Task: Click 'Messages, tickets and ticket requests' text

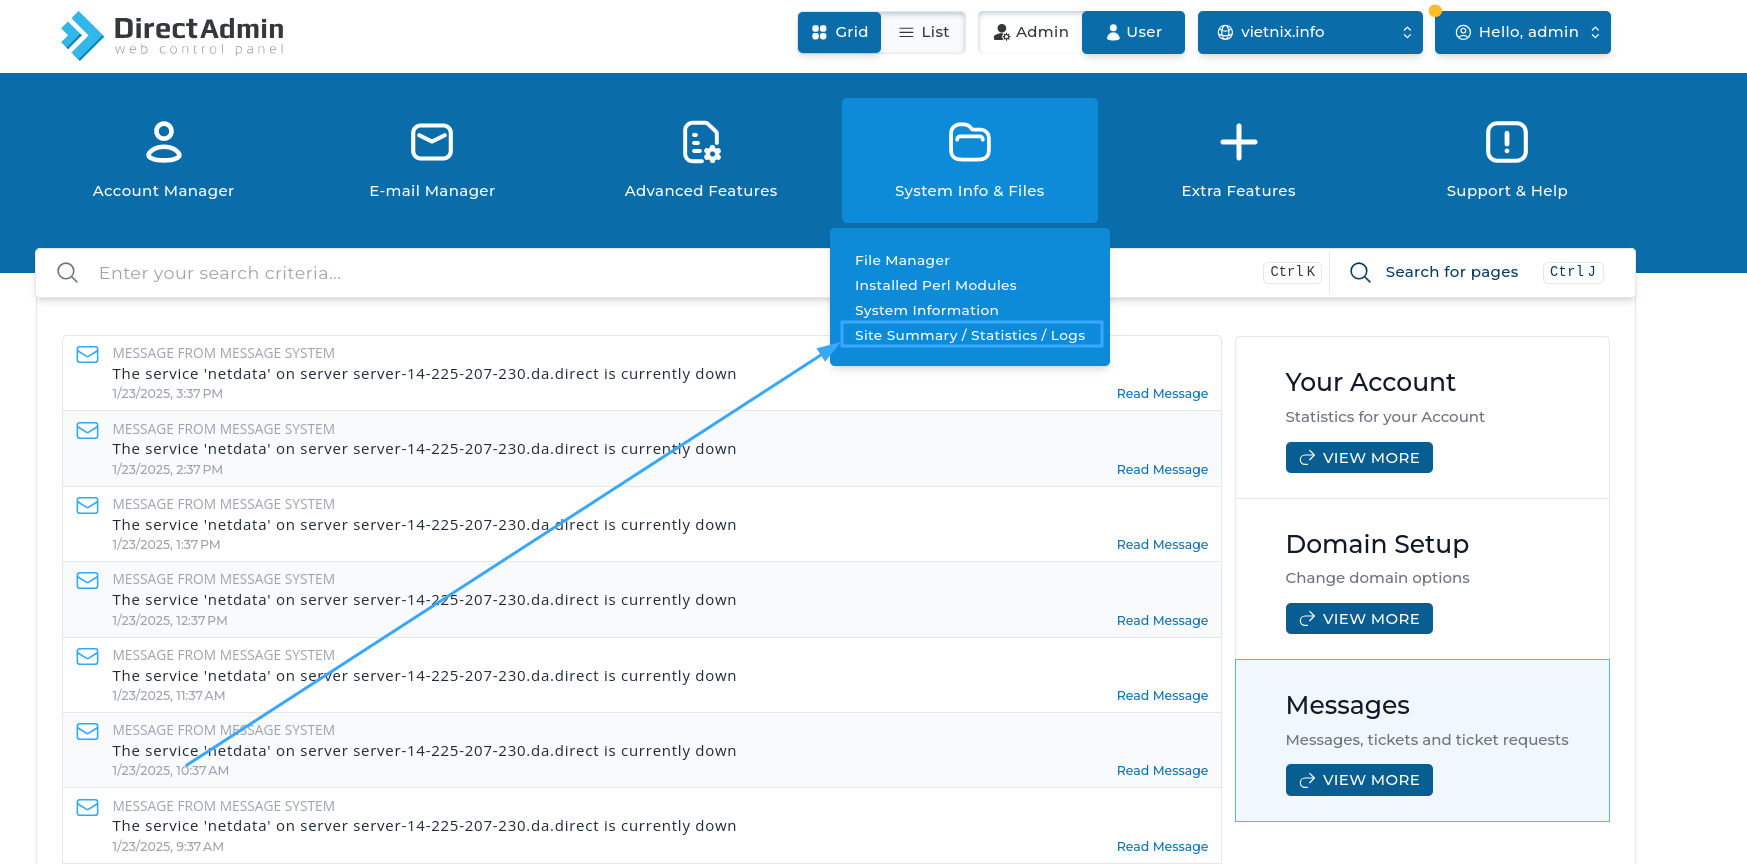Action: pyautogui.click(x=1427, y=740)
